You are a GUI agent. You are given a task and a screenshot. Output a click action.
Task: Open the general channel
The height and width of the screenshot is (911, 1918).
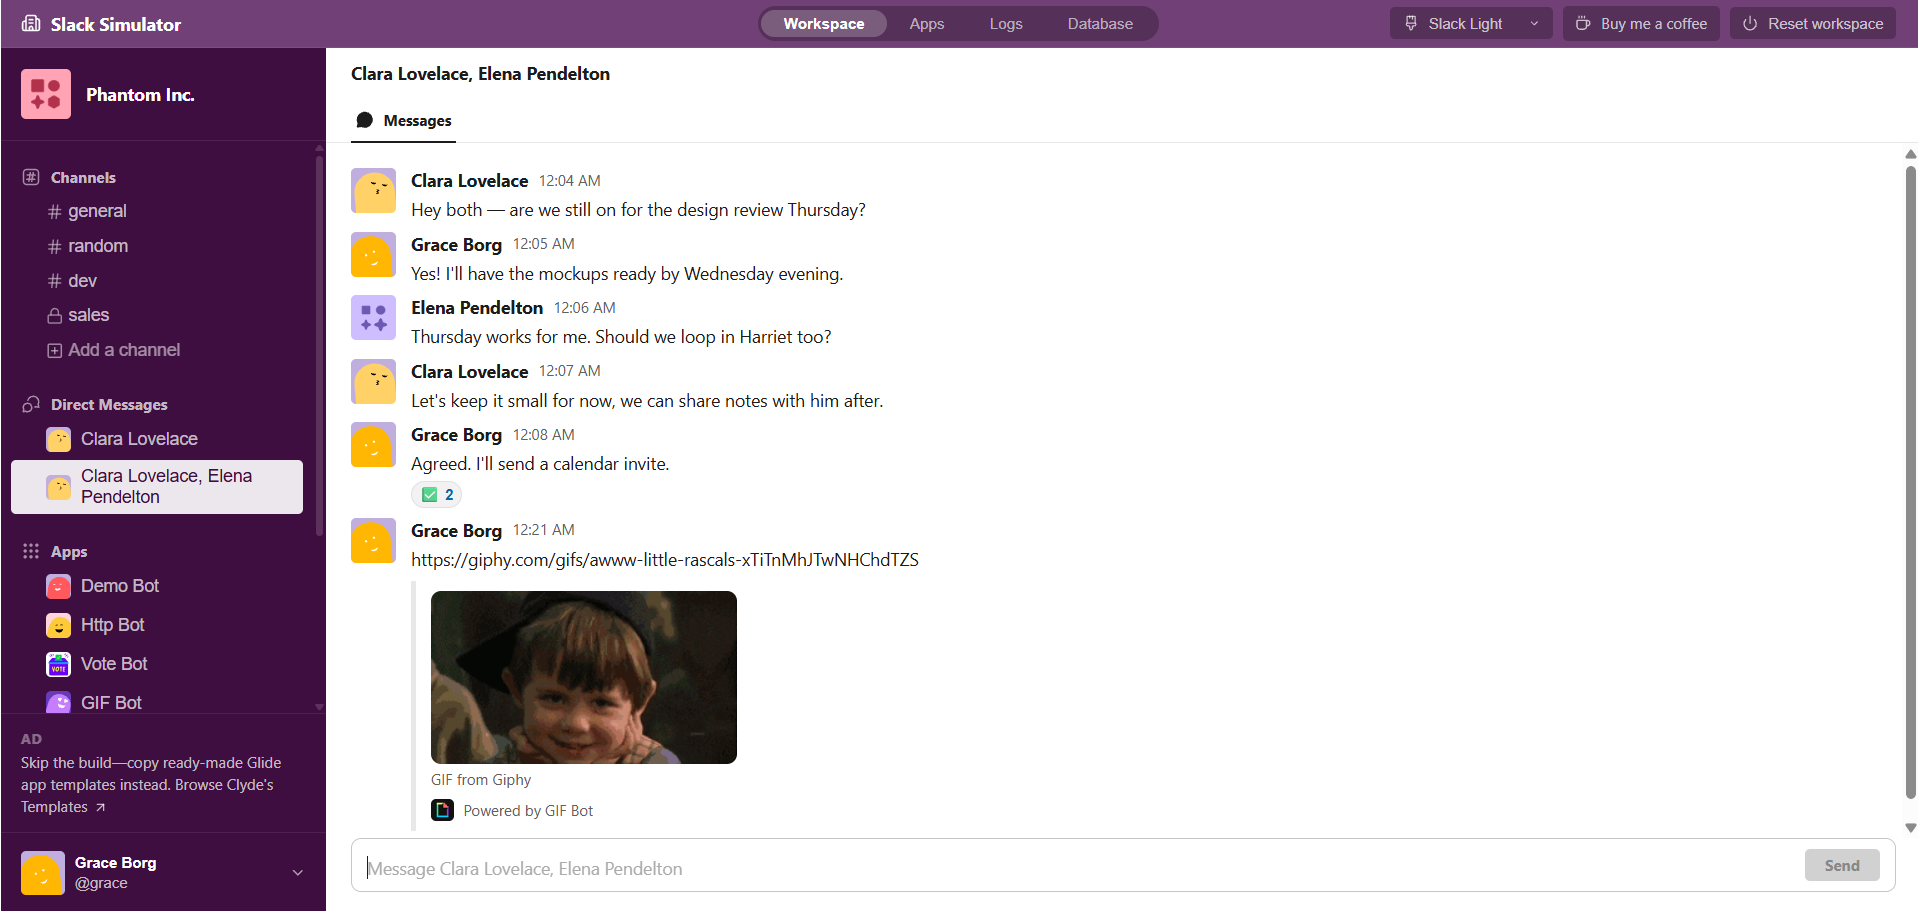(97, 211)
